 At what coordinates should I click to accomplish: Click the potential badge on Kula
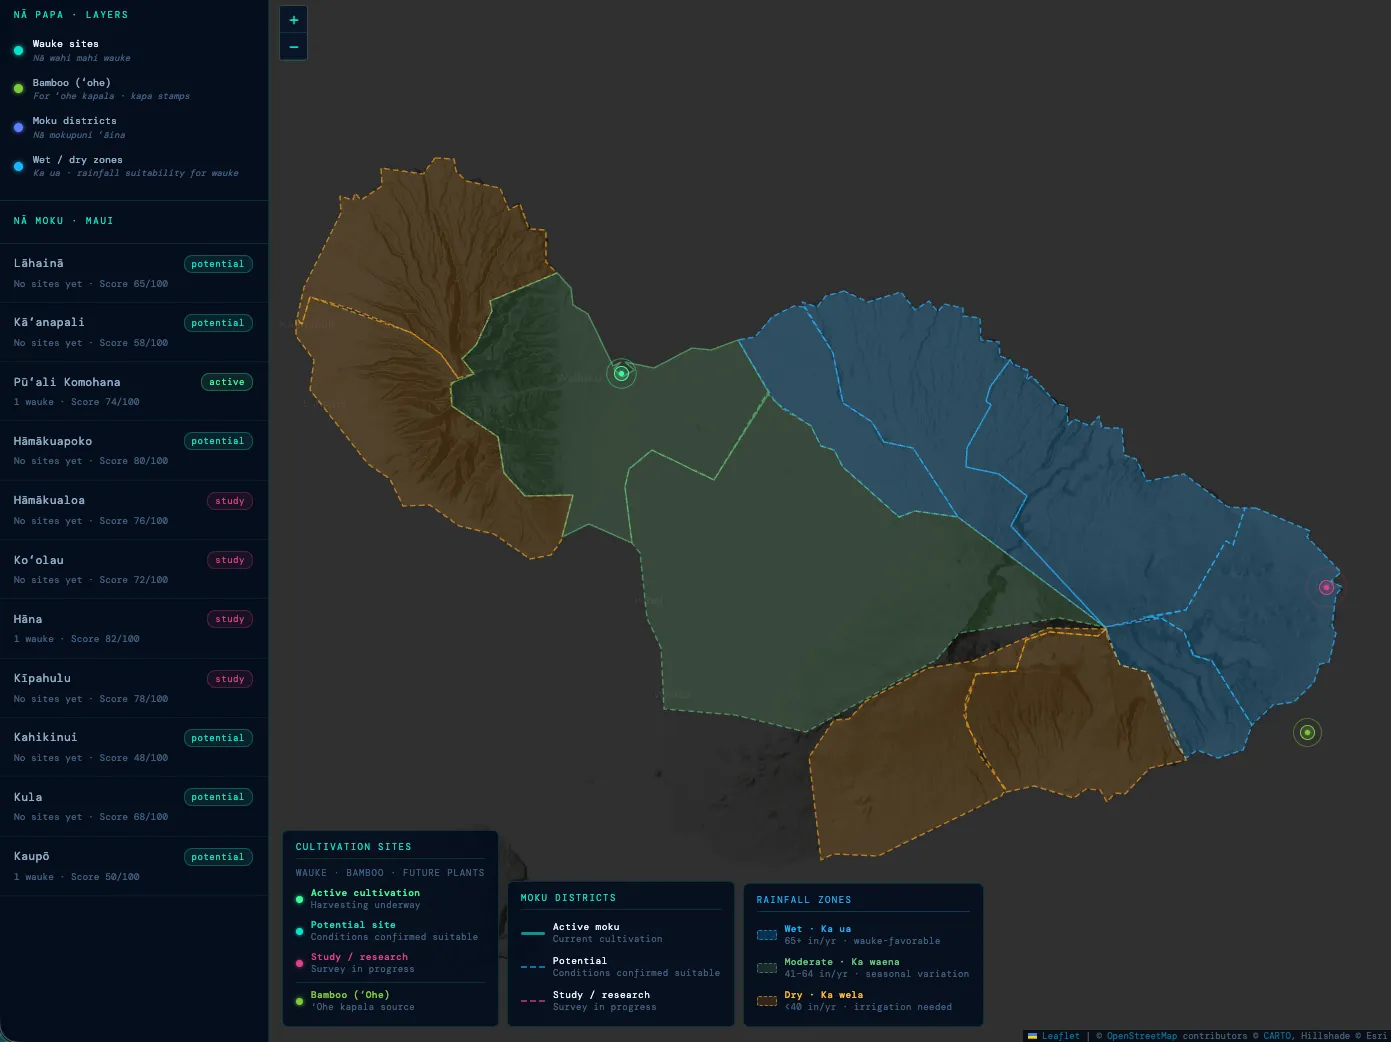click(218, 797)
